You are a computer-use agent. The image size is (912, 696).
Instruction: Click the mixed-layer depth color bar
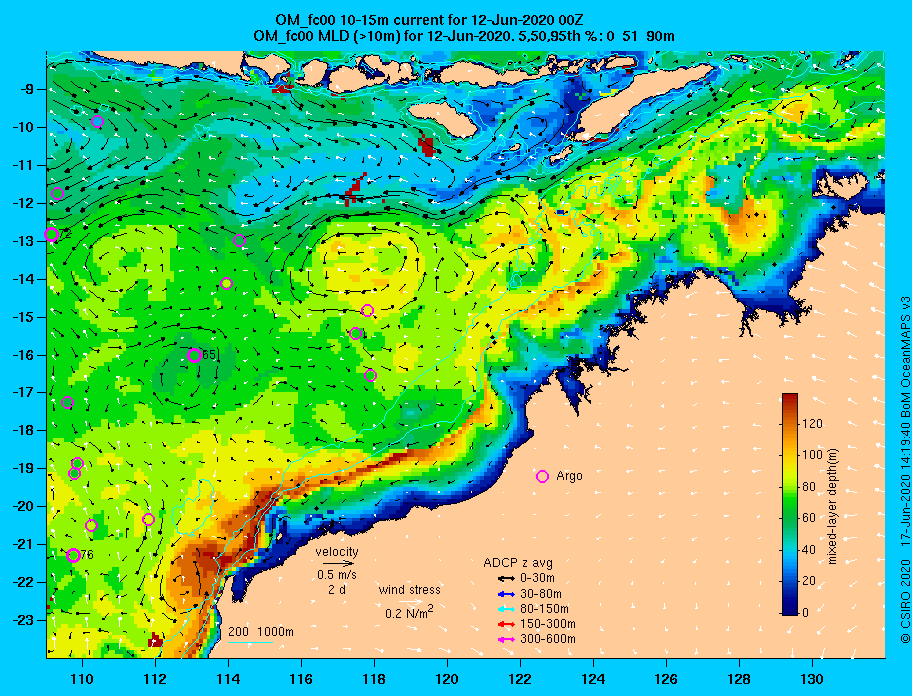tap(790, 504)
